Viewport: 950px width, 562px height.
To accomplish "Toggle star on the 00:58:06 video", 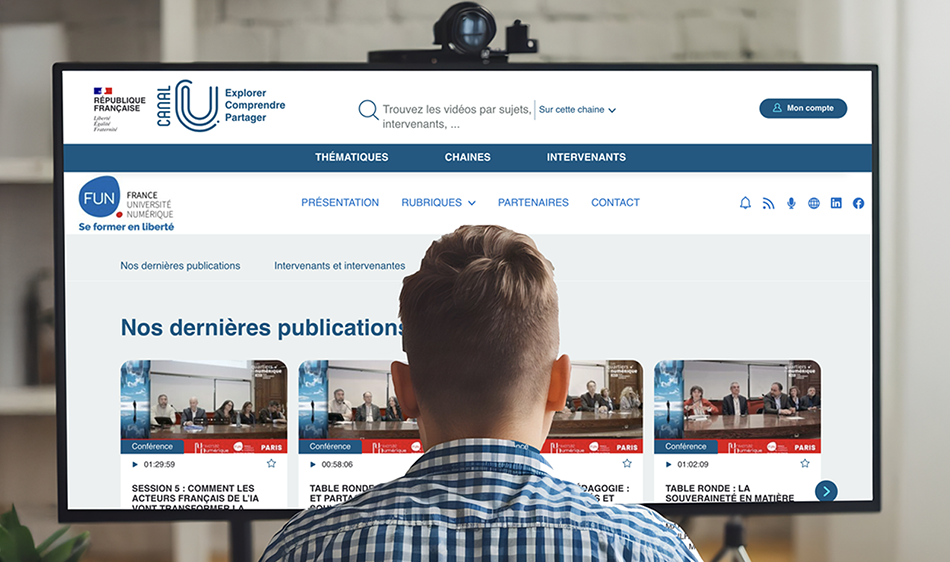I will (x=449, y=464).
